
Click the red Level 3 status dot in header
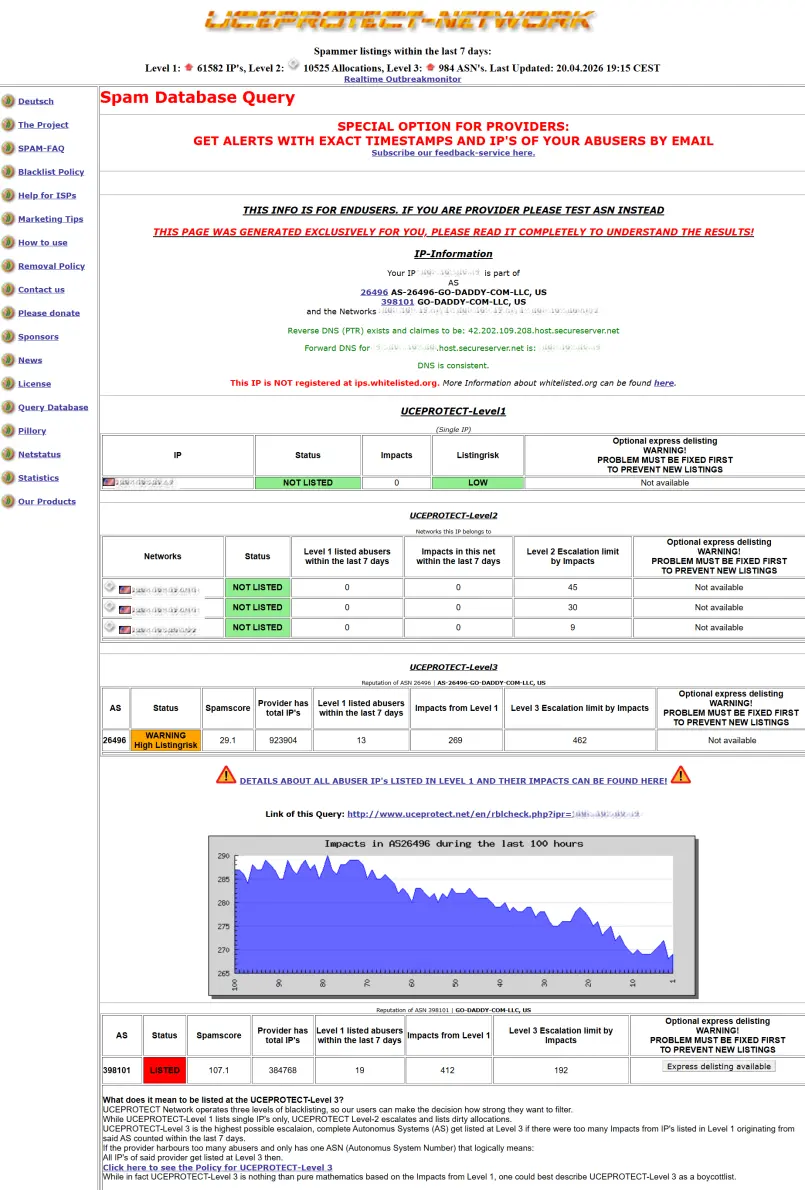click(430, 68)
